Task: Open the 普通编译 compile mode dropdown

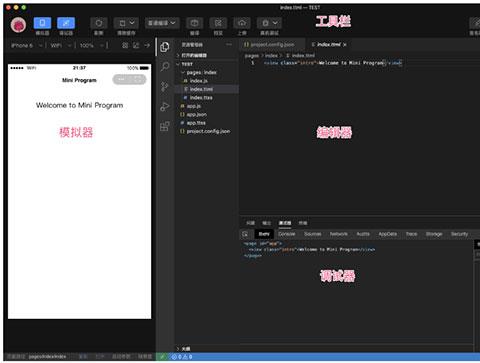Action: coord(162,23)
